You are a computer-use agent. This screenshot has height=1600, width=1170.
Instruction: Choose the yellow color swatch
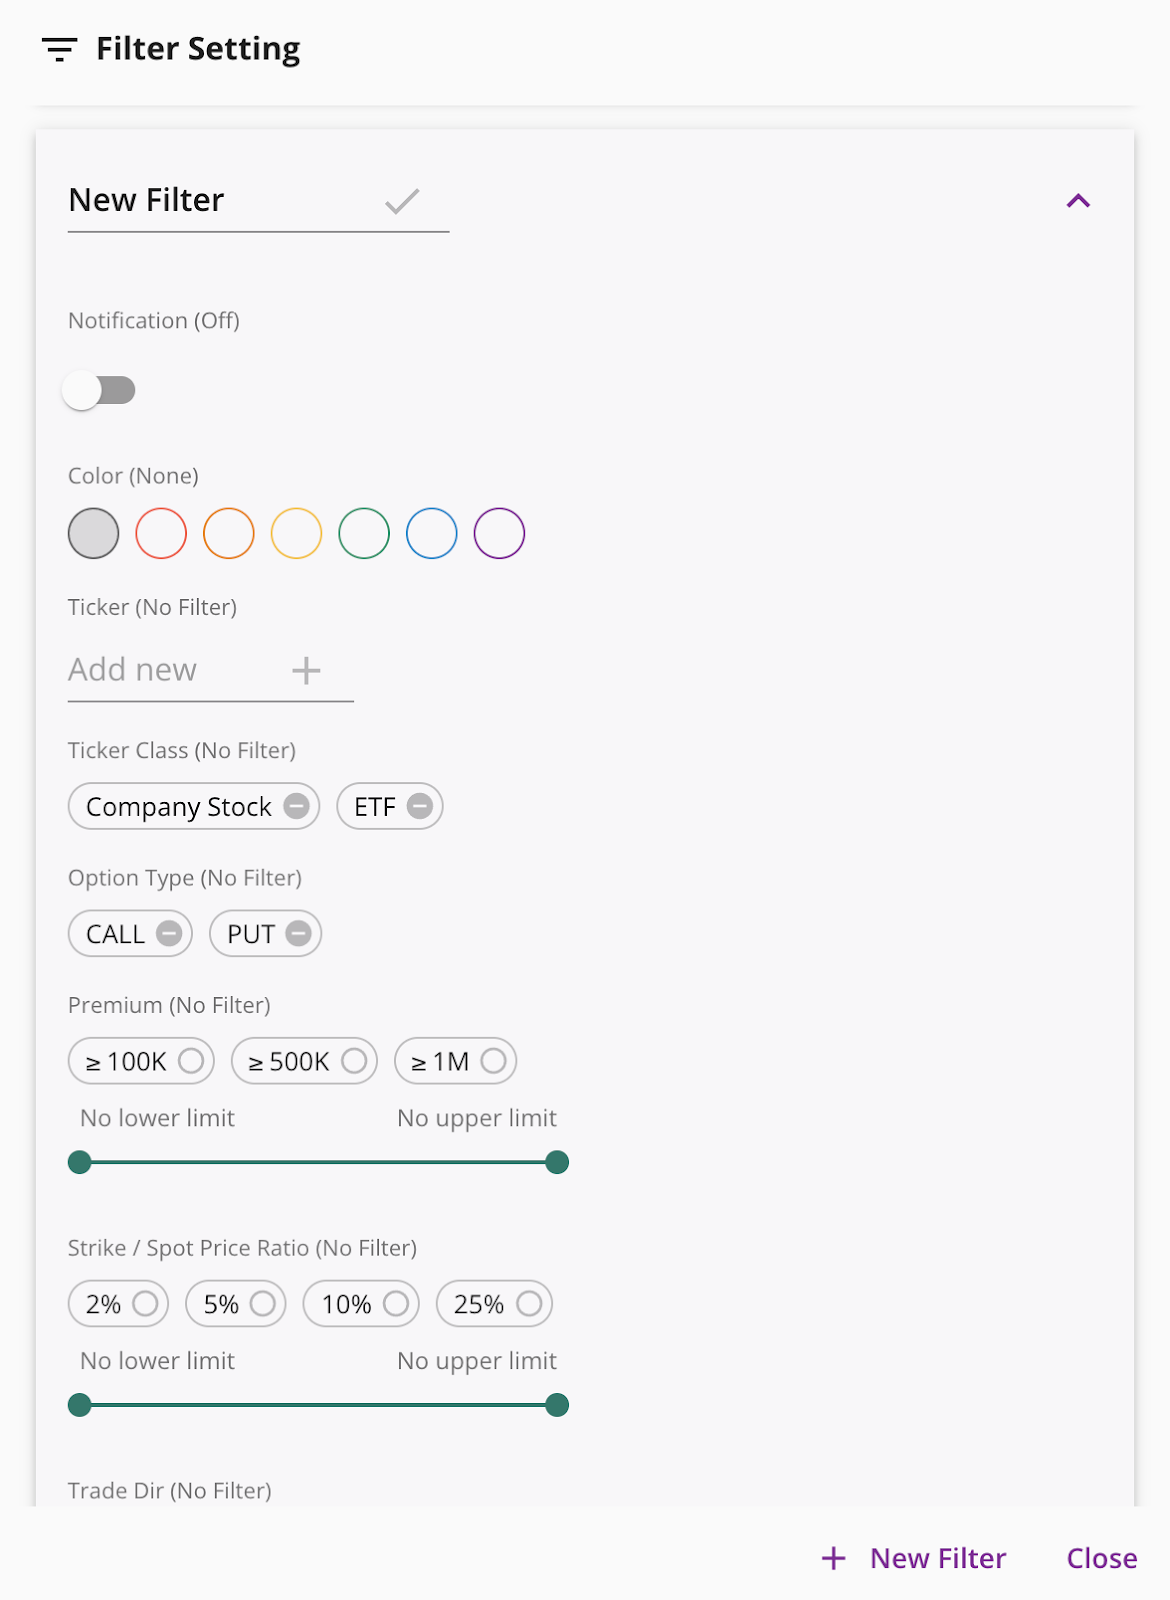296,533
